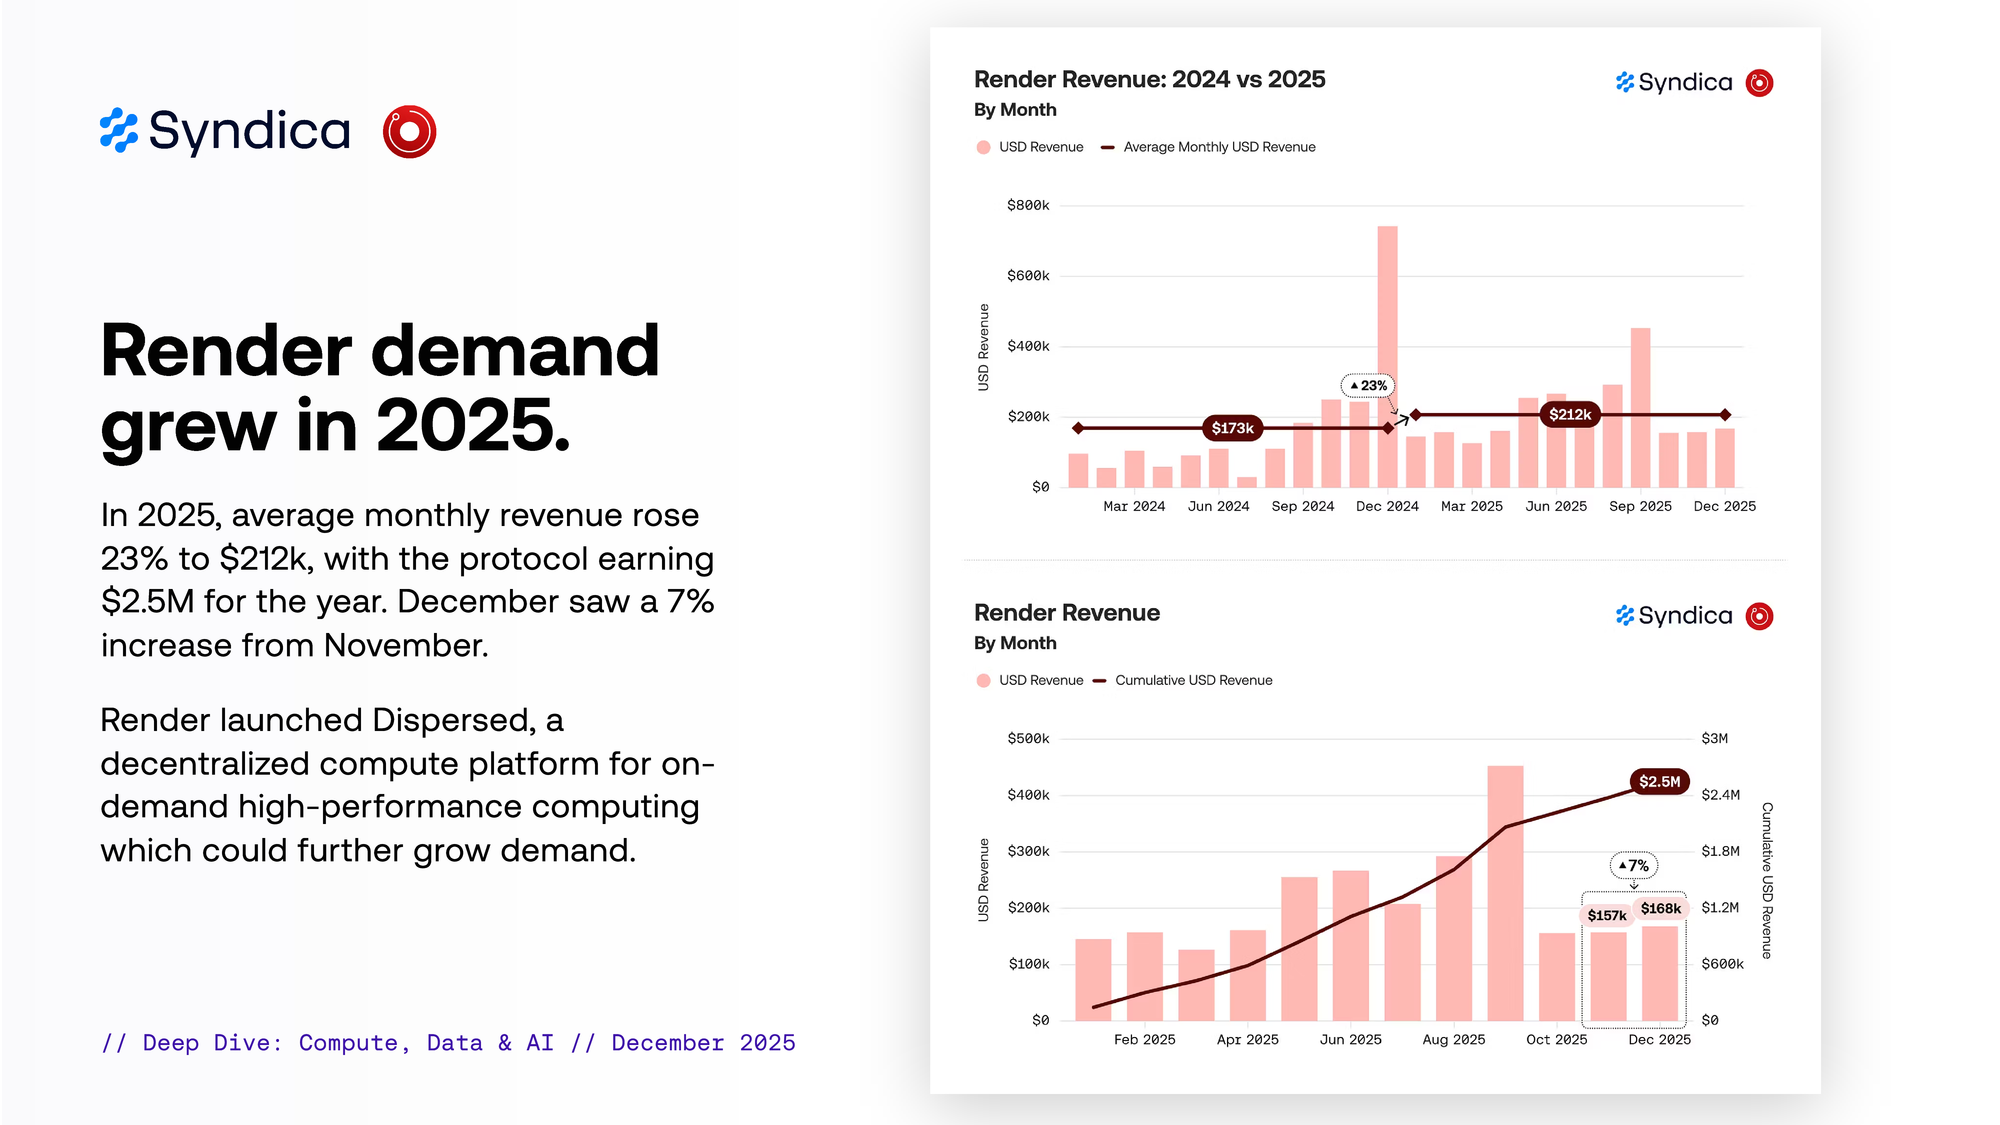This screenshot has width=2000, height=1125.
Task: Click the 7% increase callout bubble
Action: point(1633,865)
